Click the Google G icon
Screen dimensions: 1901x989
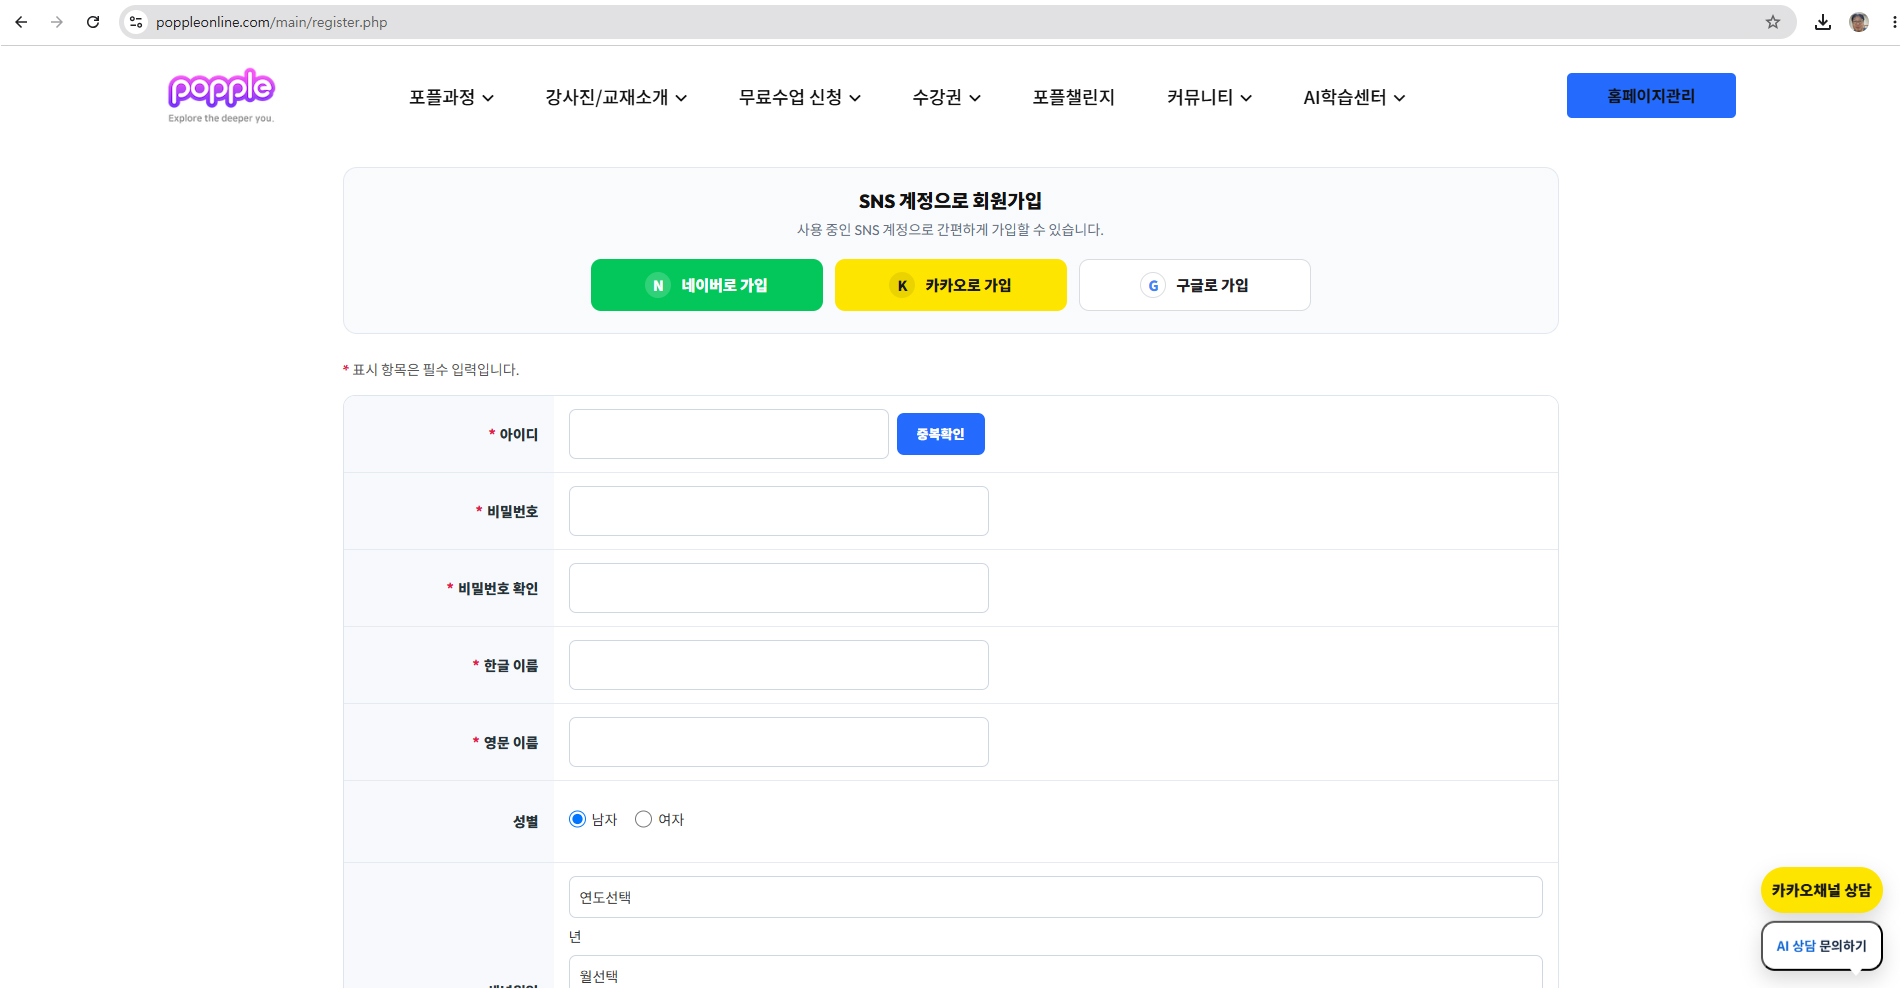[x=1153, y=285]
